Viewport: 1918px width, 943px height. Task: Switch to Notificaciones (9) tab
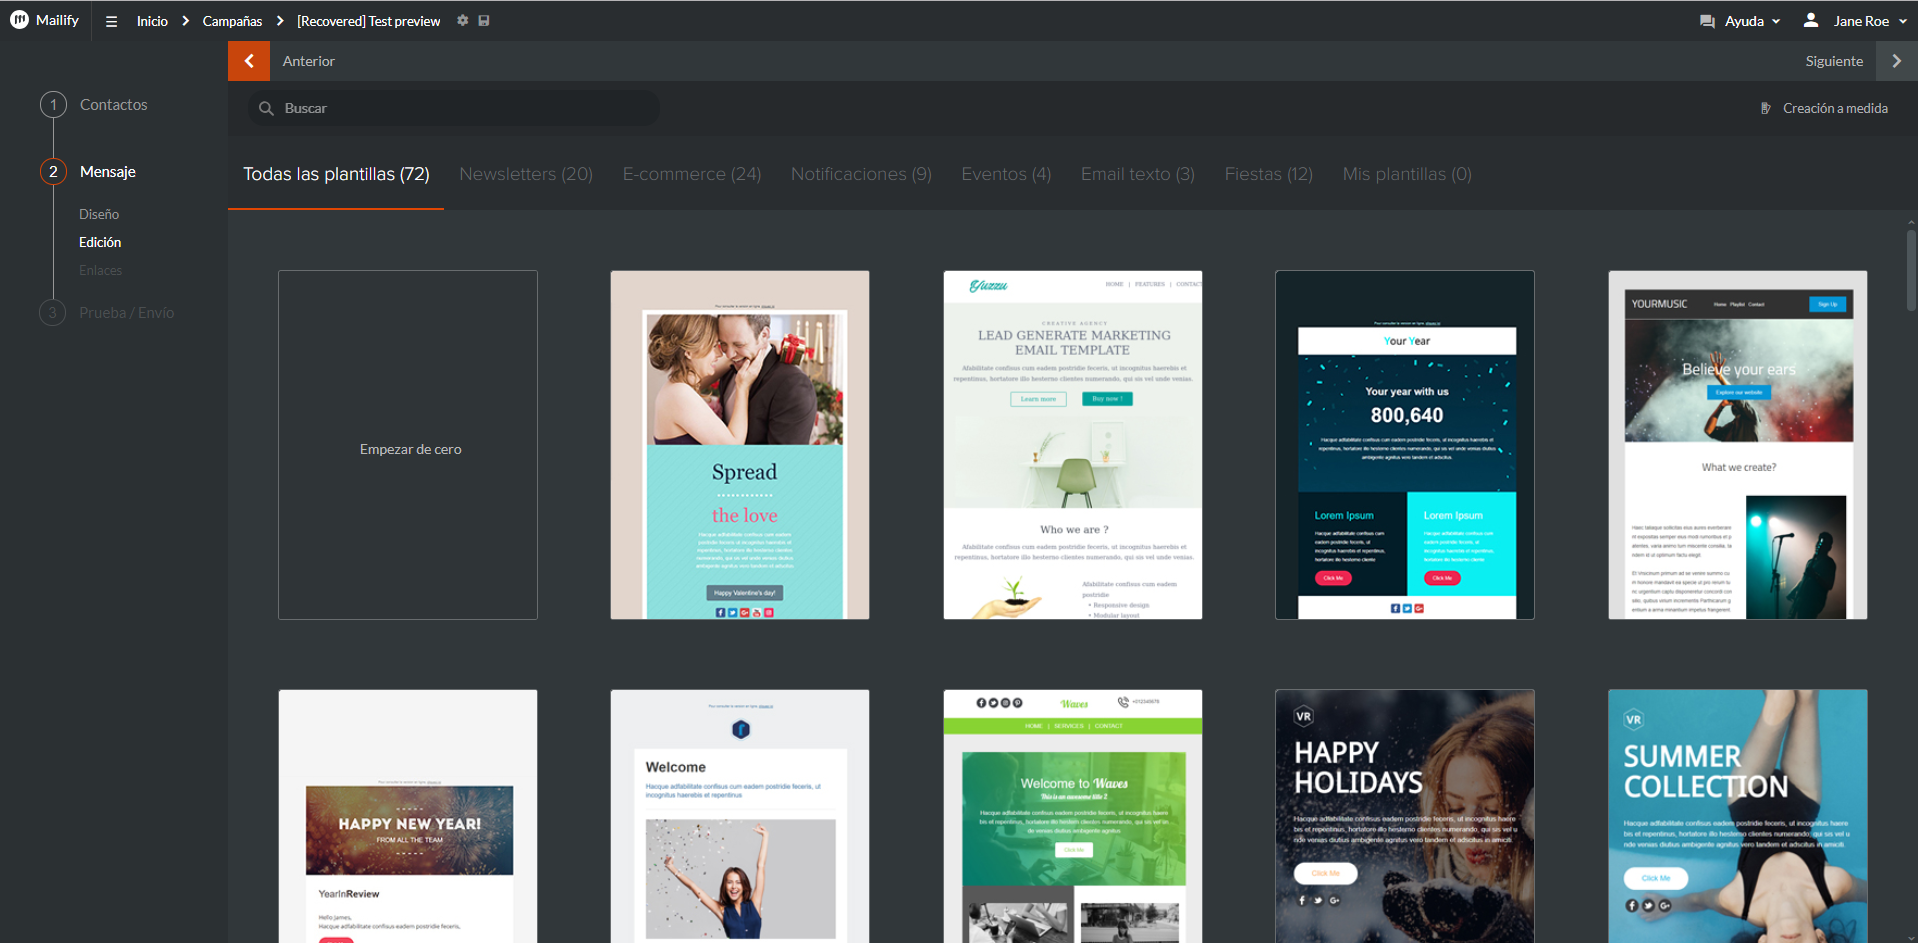coord(861,174)
